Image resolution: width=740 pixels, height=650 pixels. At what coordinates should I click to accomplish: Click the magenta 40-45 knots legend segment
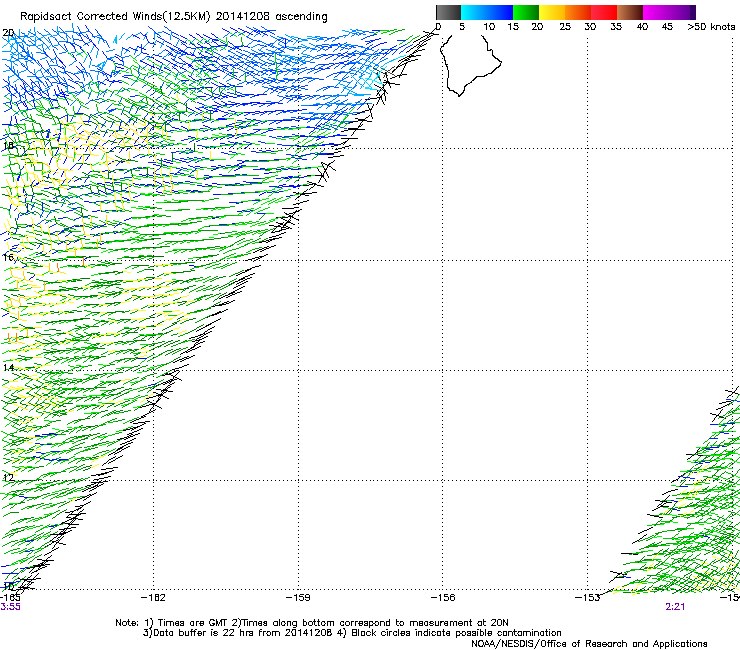click(656, 12)
